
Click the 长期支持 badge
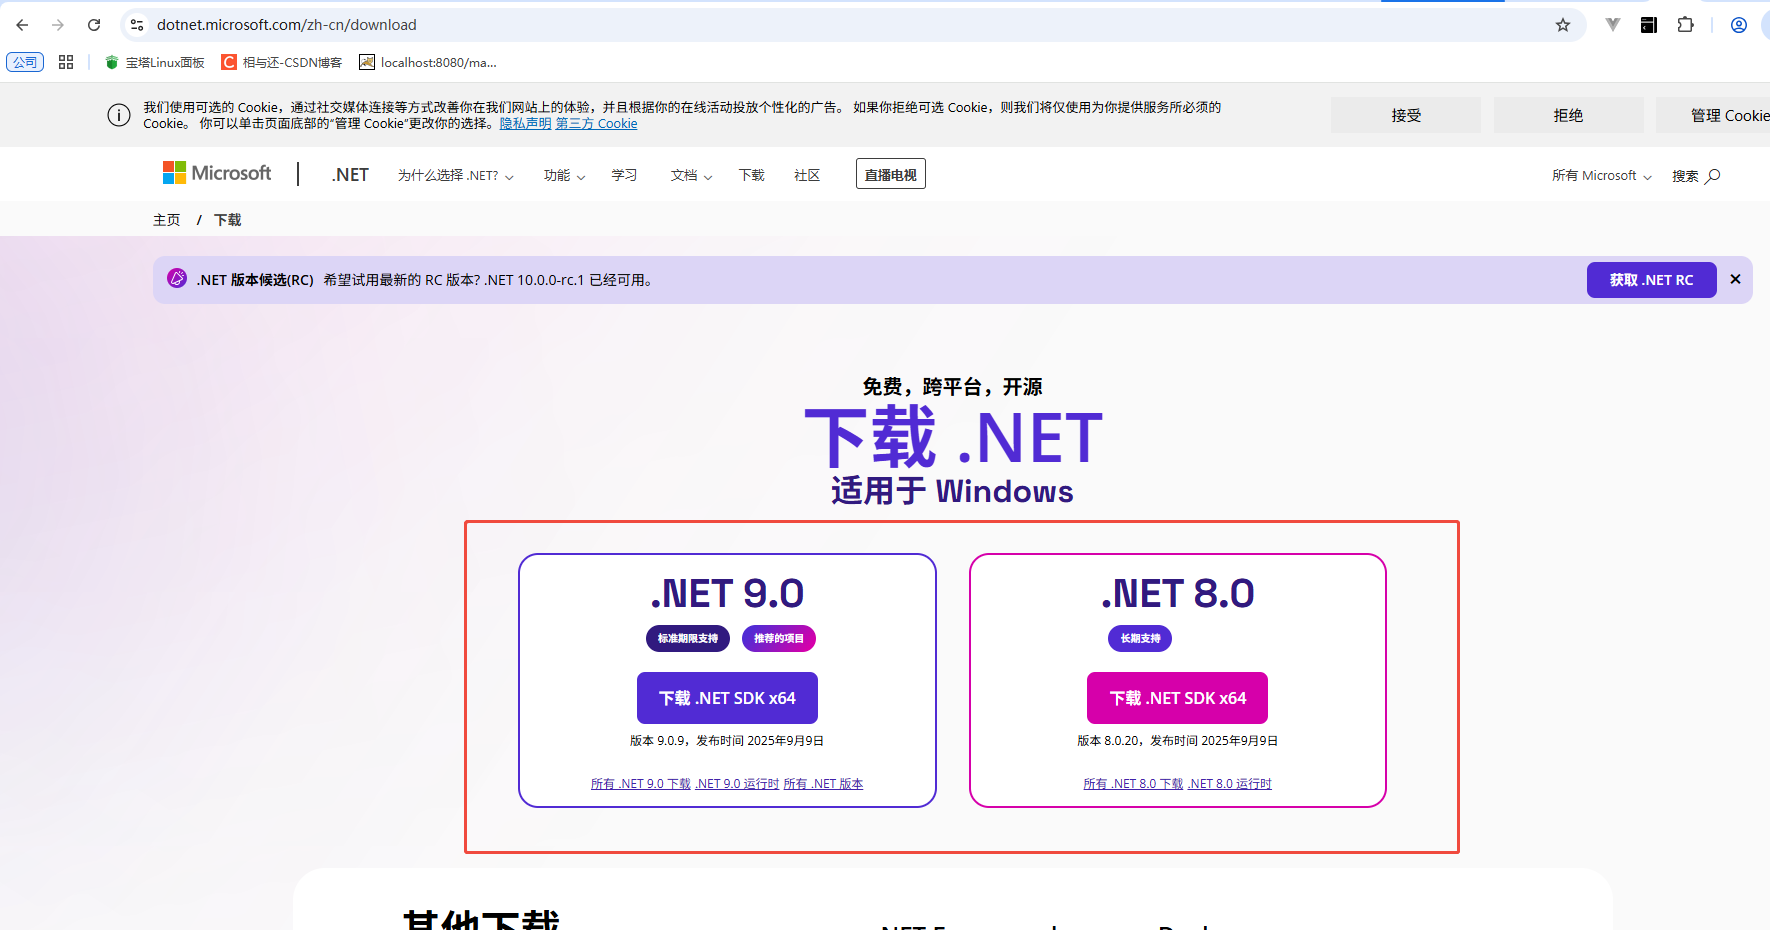(1140, 638)
